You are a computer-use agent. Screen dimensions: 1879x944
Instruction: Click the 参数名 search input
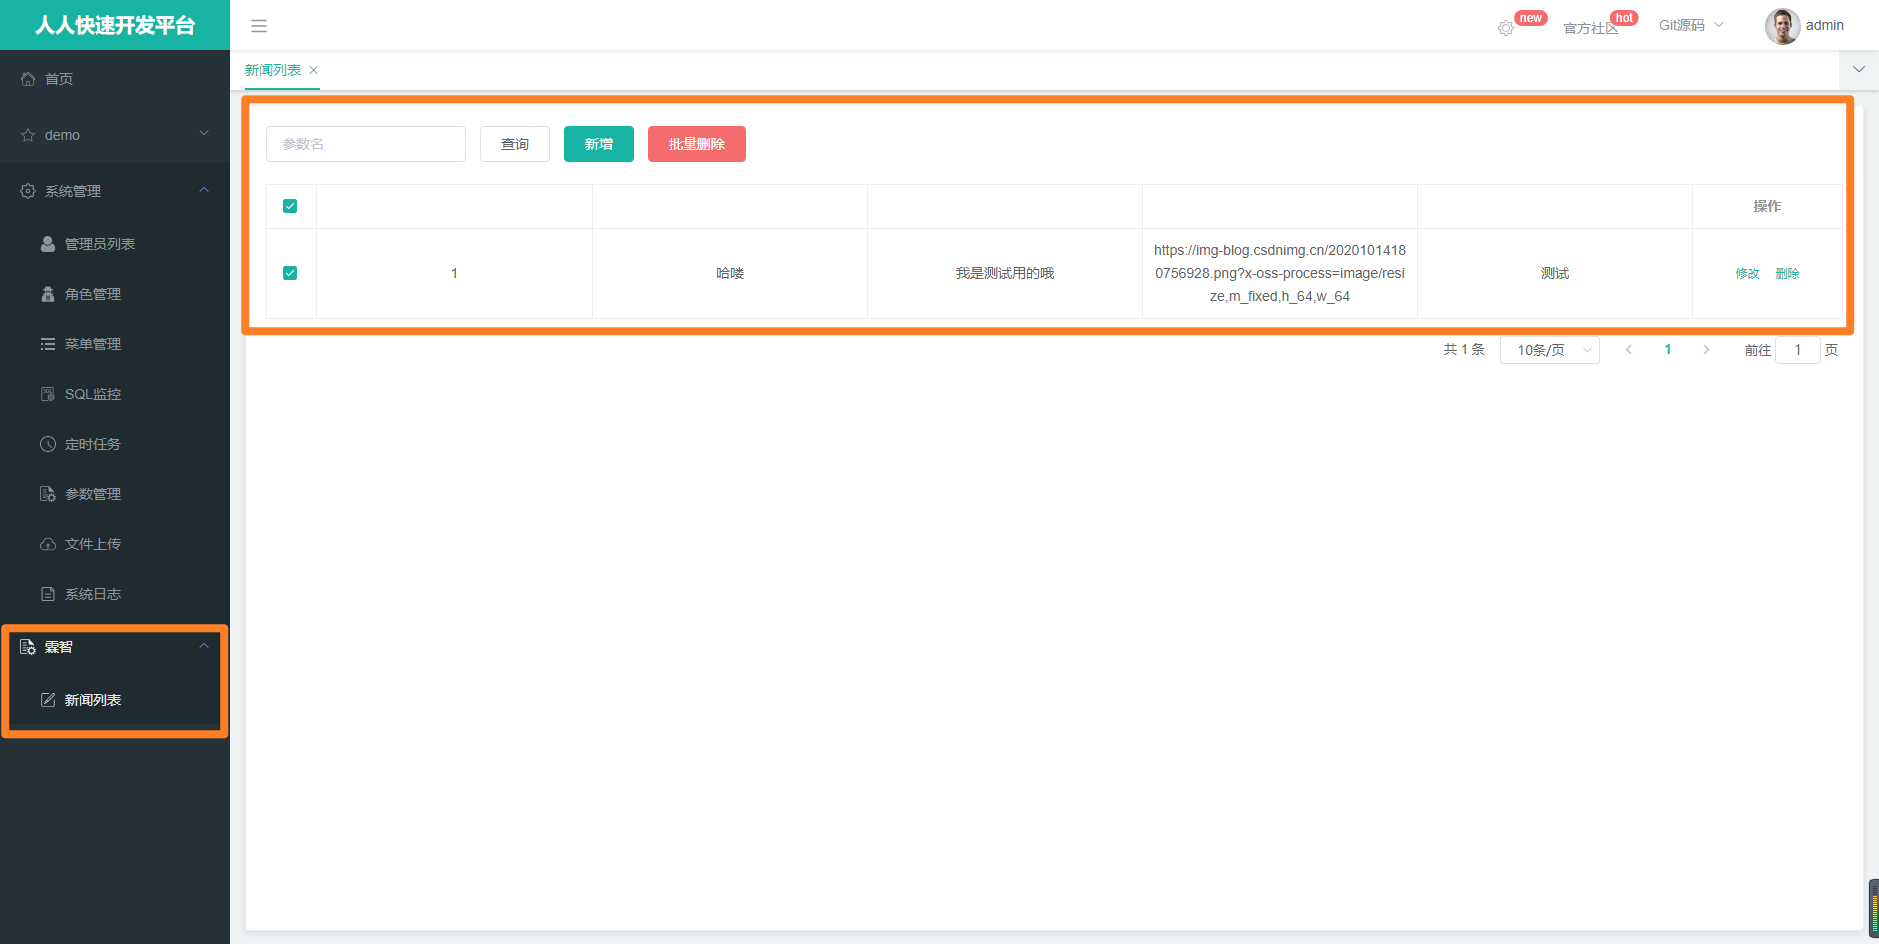click(x=366, y=144)
